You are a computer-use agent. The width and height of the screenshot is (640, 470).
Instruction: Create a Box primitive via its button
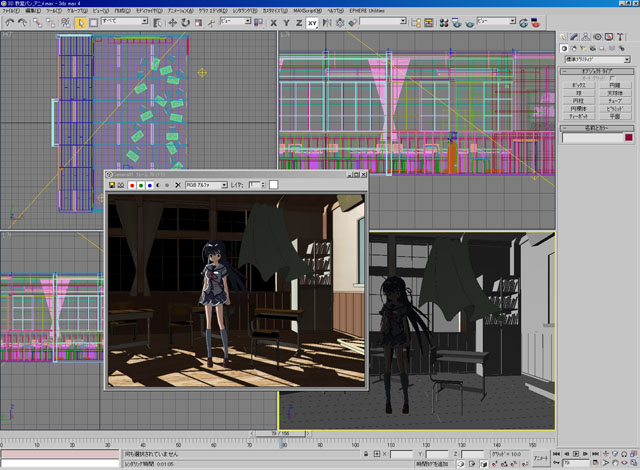click(578, 85)
